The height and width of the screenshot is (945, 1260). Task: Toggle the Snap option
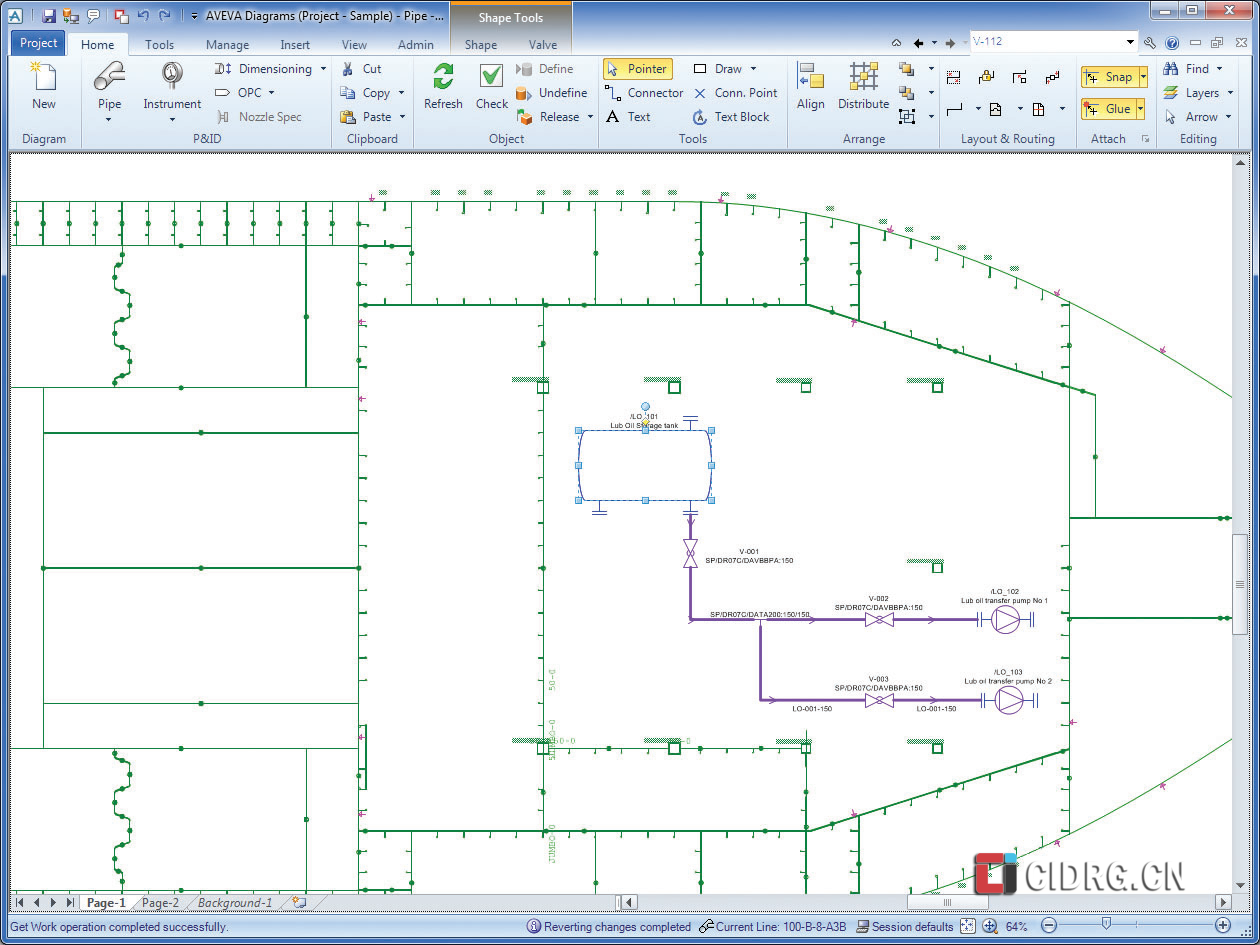[x=1109, y=77]
